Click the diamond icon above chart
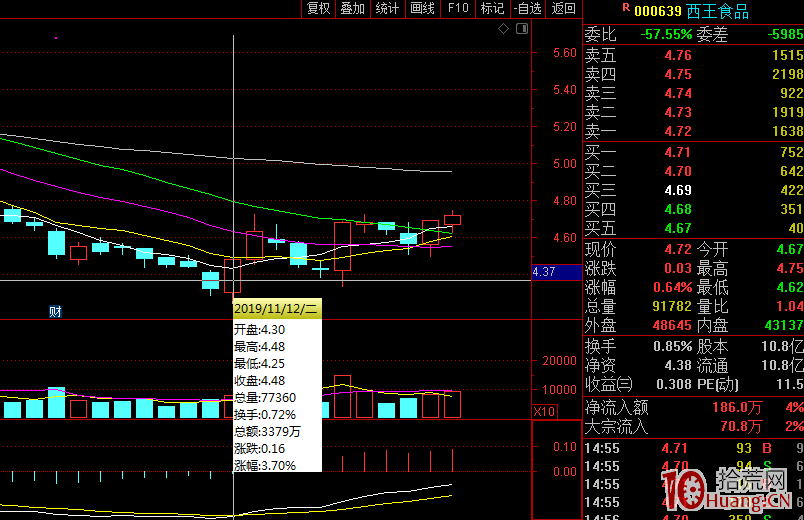 [x=504, y=29]
